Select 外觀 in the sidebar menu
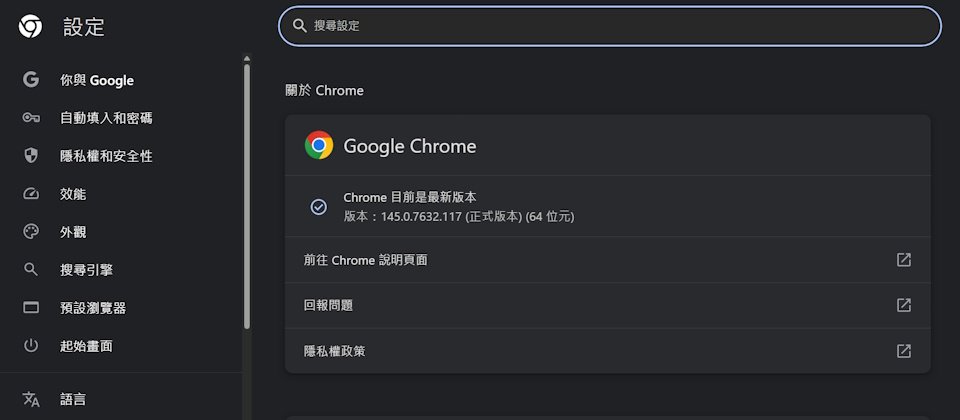 point(73,232)
